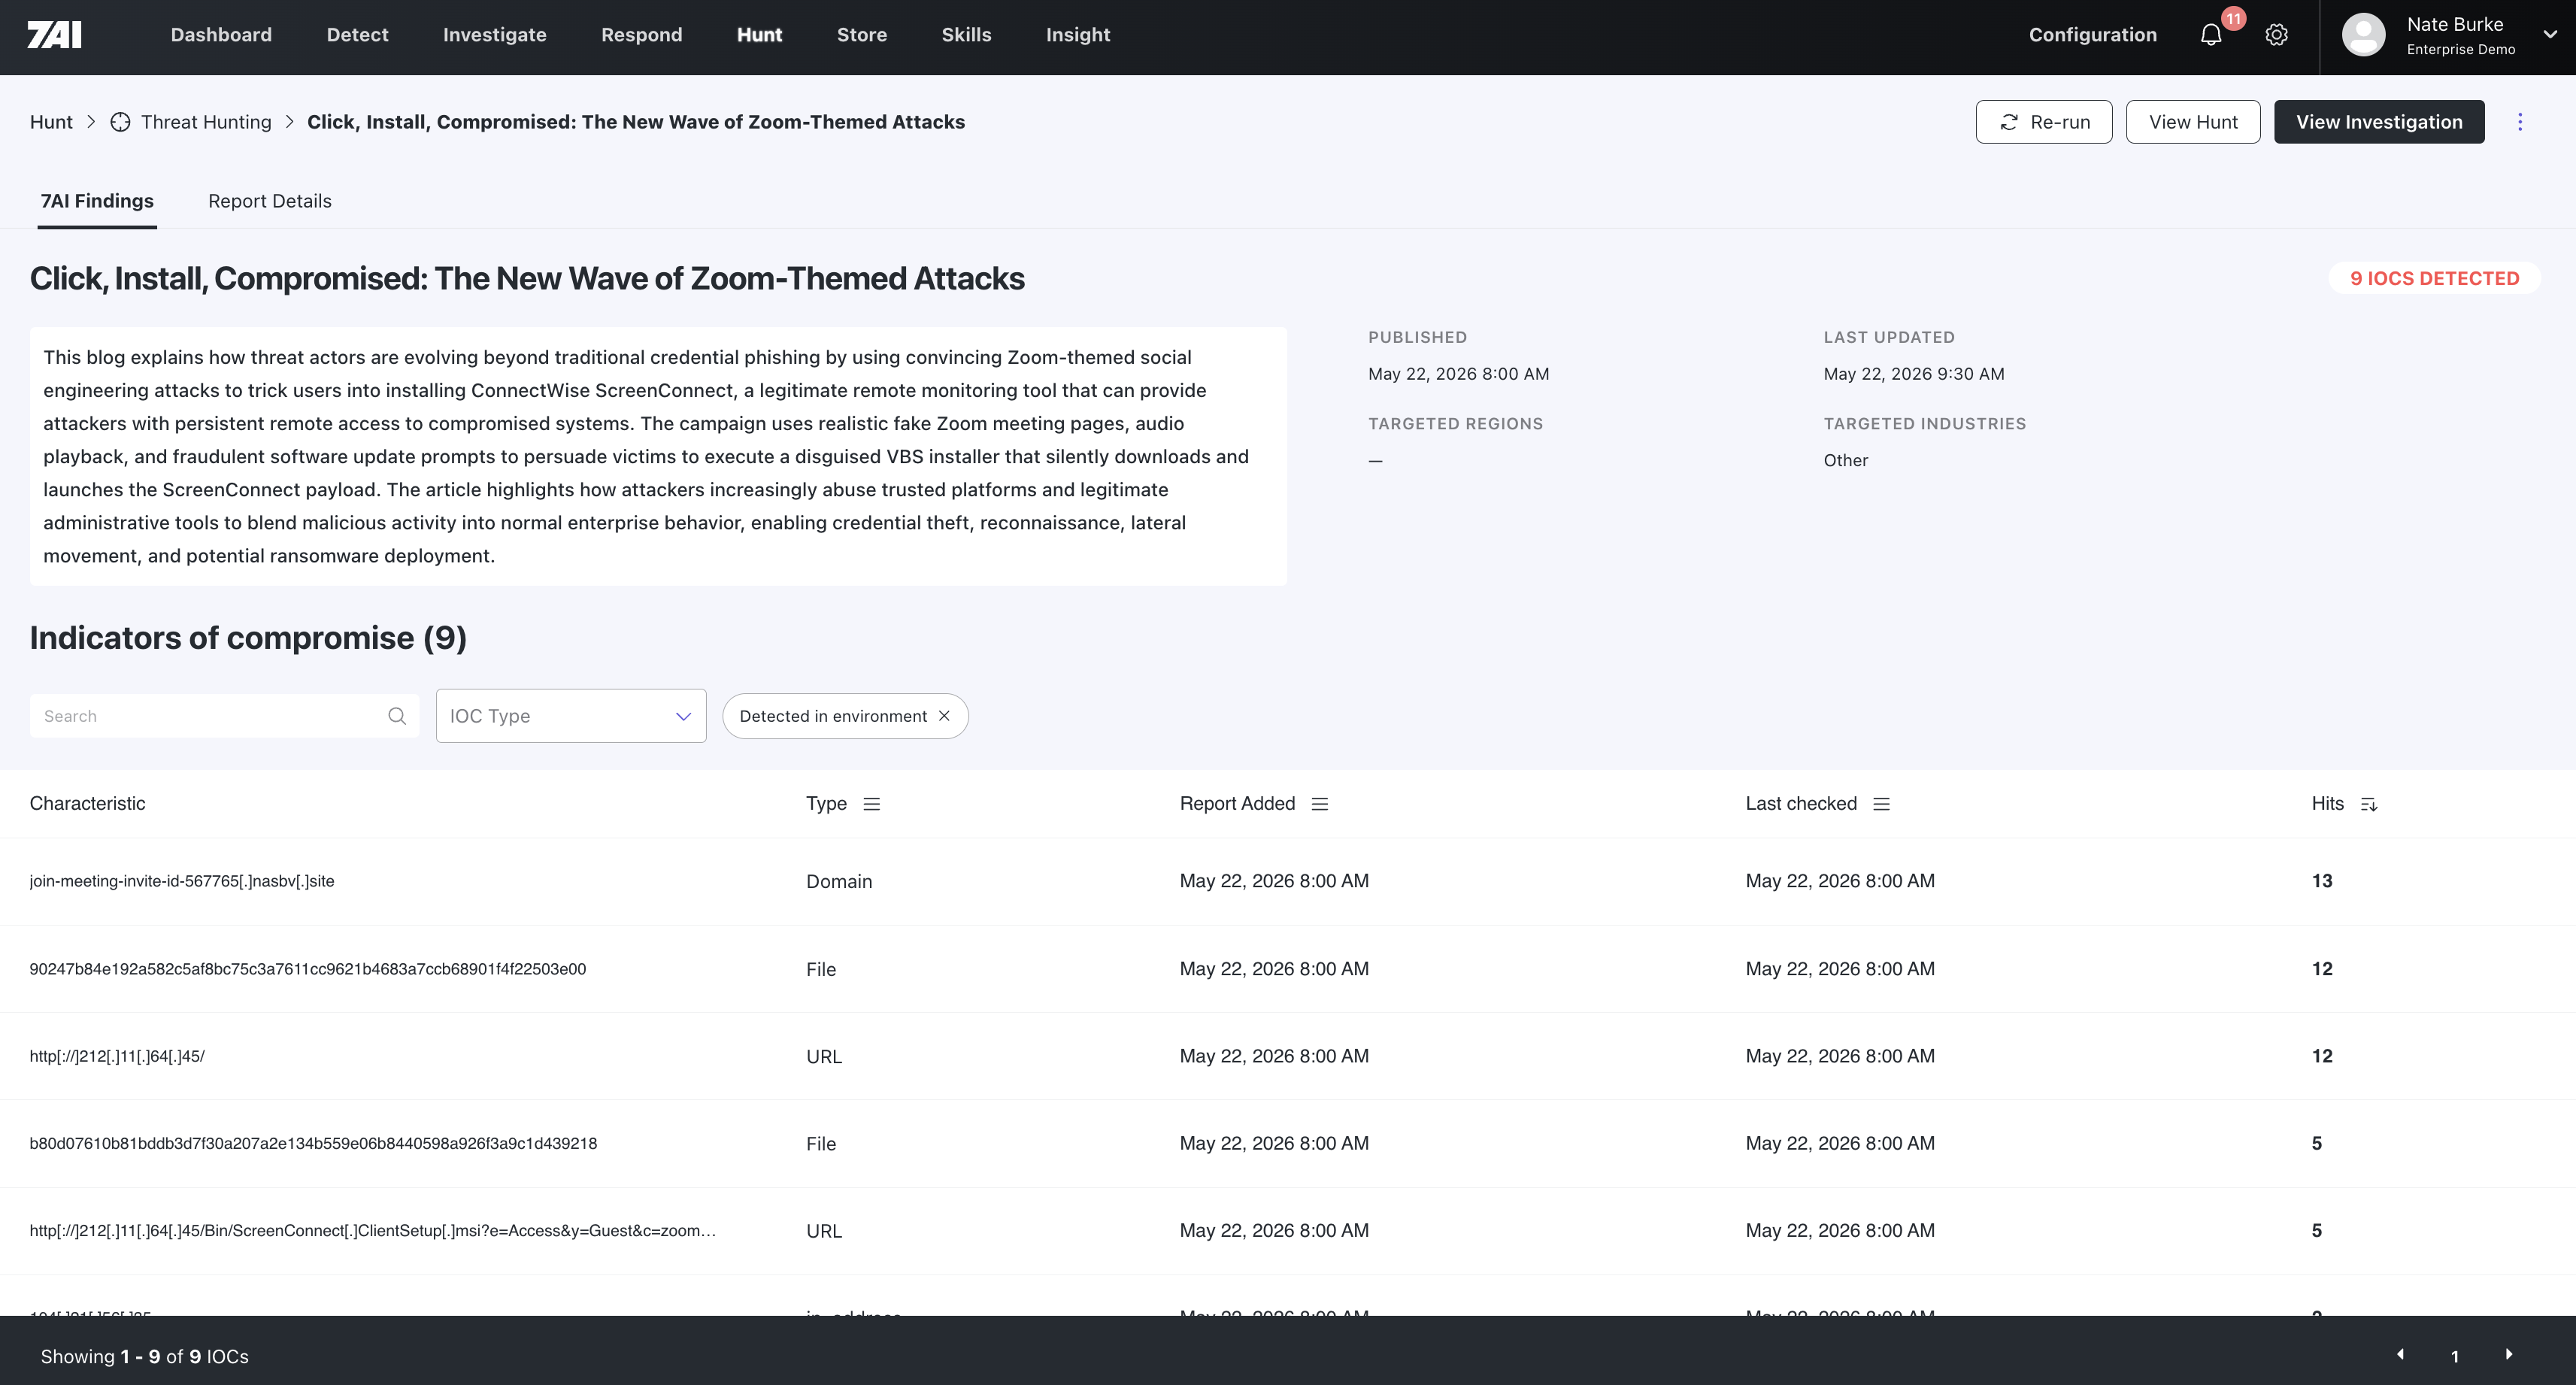Go to Threat Hunting in the breadcrumb
The height and width of the screenshot is (1385, 2576).
206,122
